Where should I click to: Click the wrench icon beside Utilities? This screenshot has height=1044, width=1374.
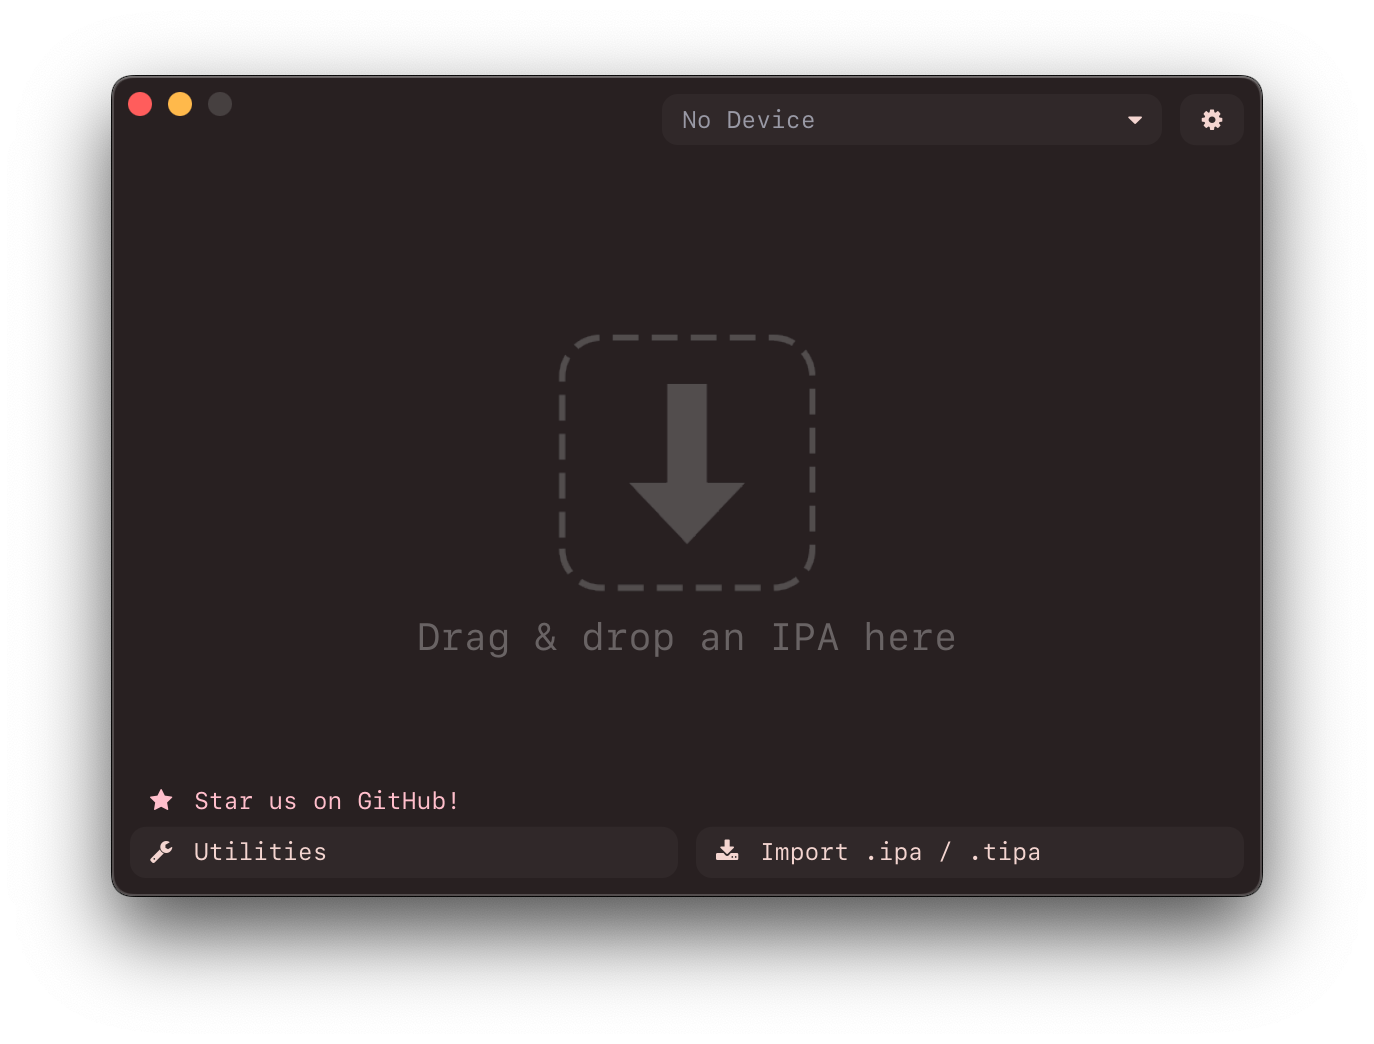click(x=161, y=851)
